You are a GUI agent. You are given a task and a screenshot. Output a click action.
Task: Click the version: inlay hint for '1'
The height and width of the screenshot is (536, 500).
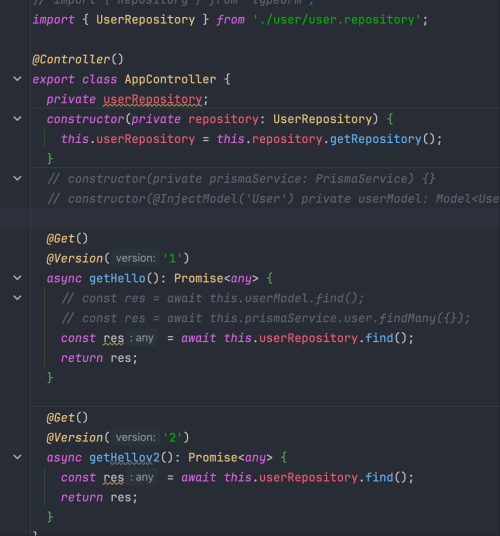click(136, 258)
